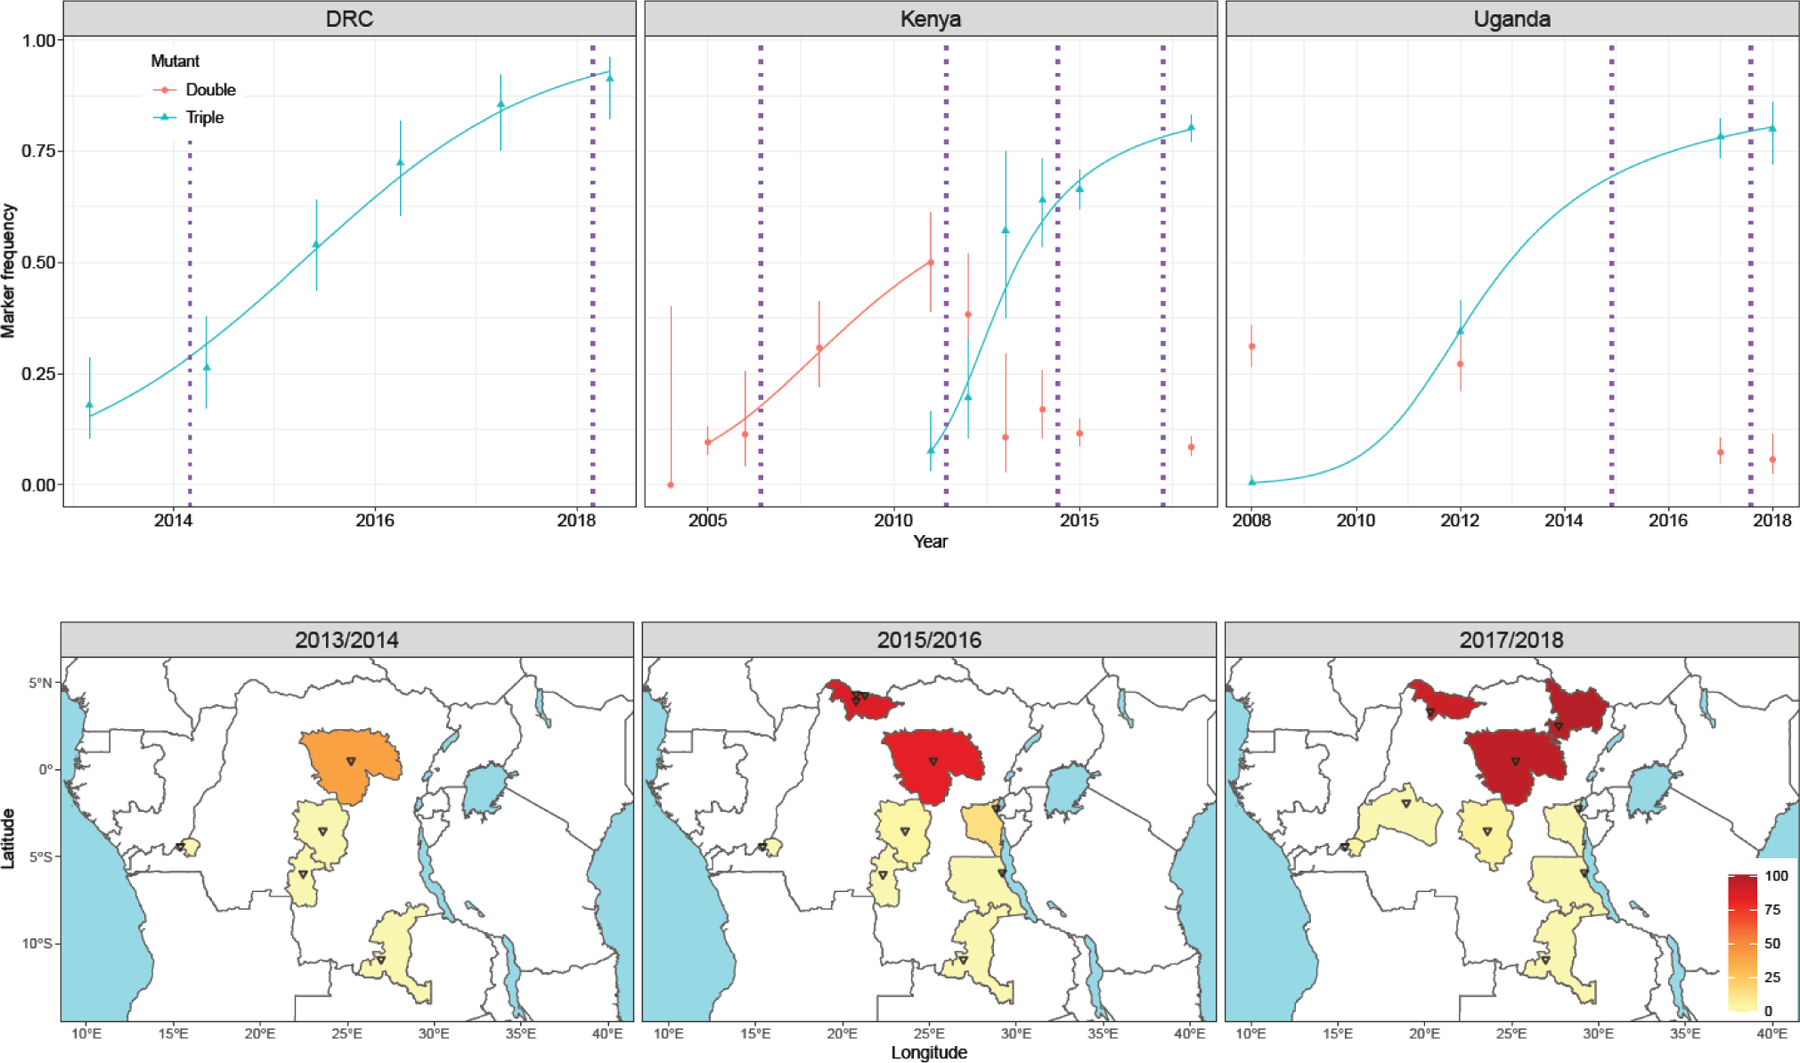Click the Triple legend entry

tap(188, 117)
